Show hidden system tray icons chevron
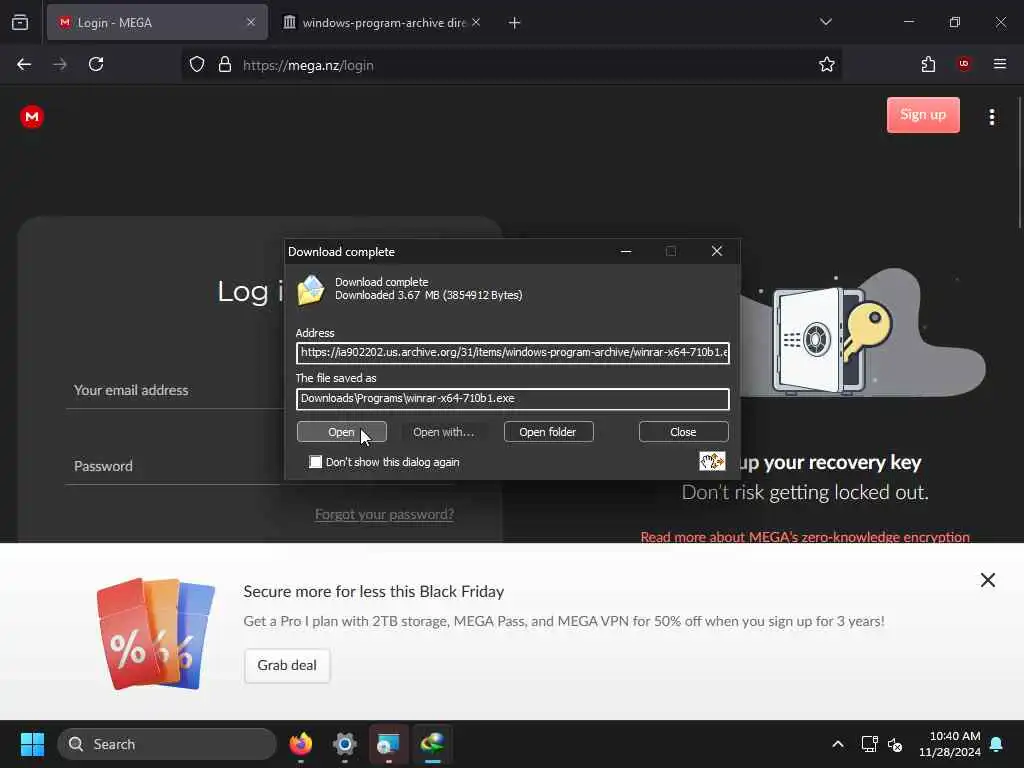 837,744
